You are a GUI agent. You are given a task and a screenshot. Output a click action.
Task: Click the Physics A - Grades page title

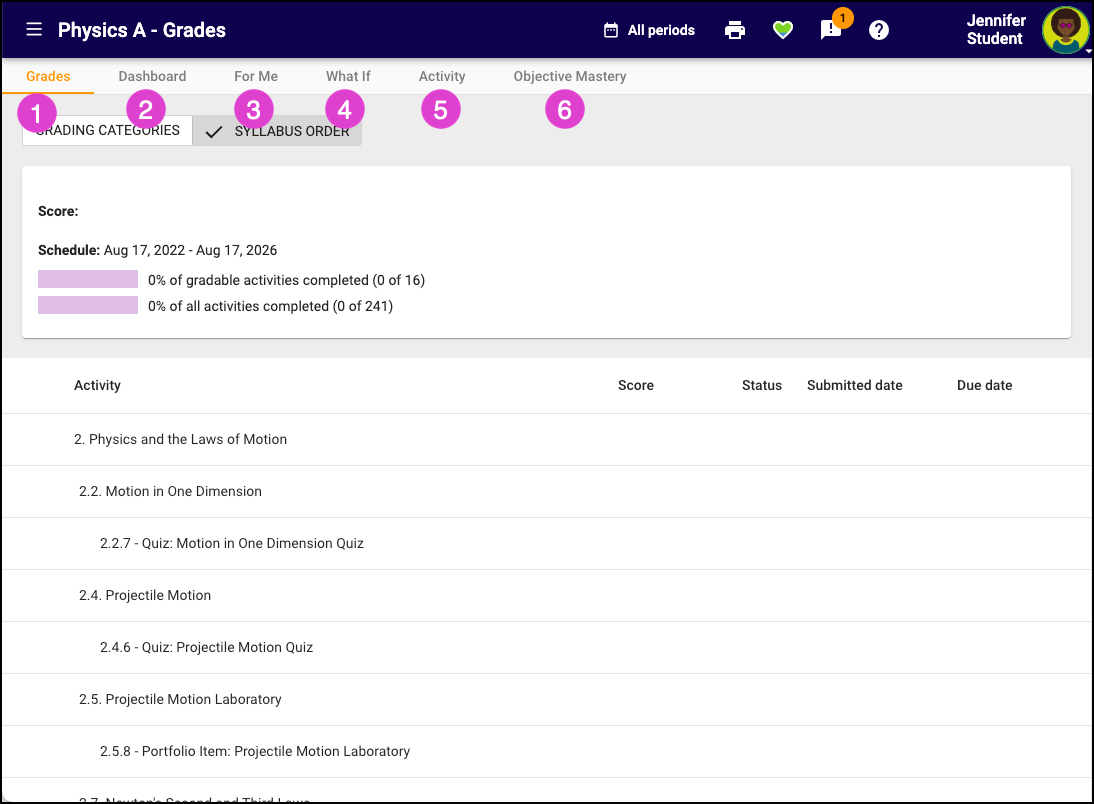click(x=142, y=30)
